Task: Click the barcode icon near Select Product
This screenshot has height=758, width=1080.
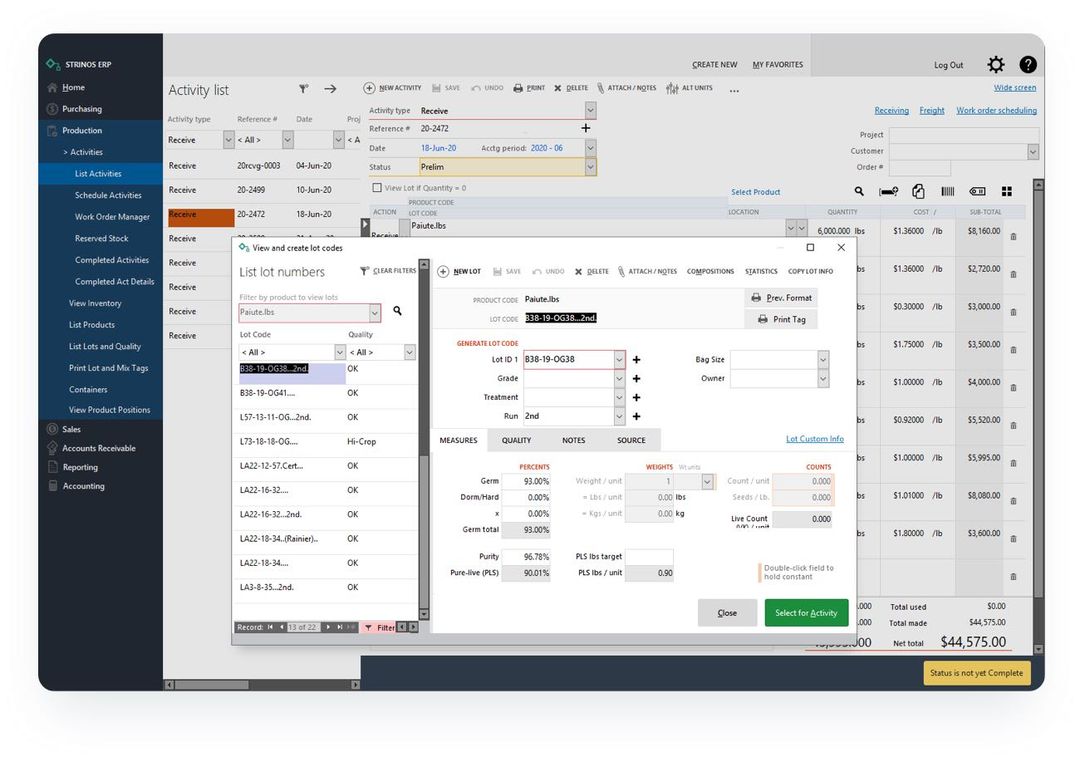Action: click(x=946, y=190)
